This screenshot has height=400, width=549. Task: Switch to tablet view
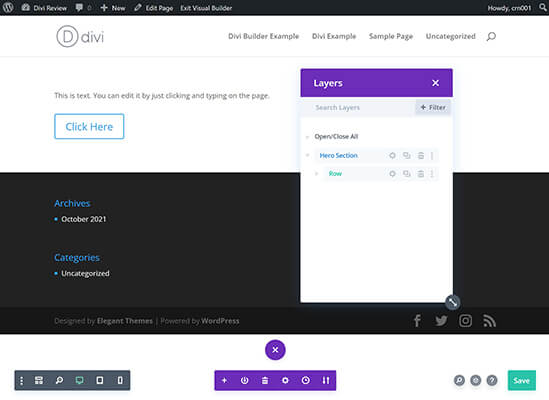coord(100,380)
